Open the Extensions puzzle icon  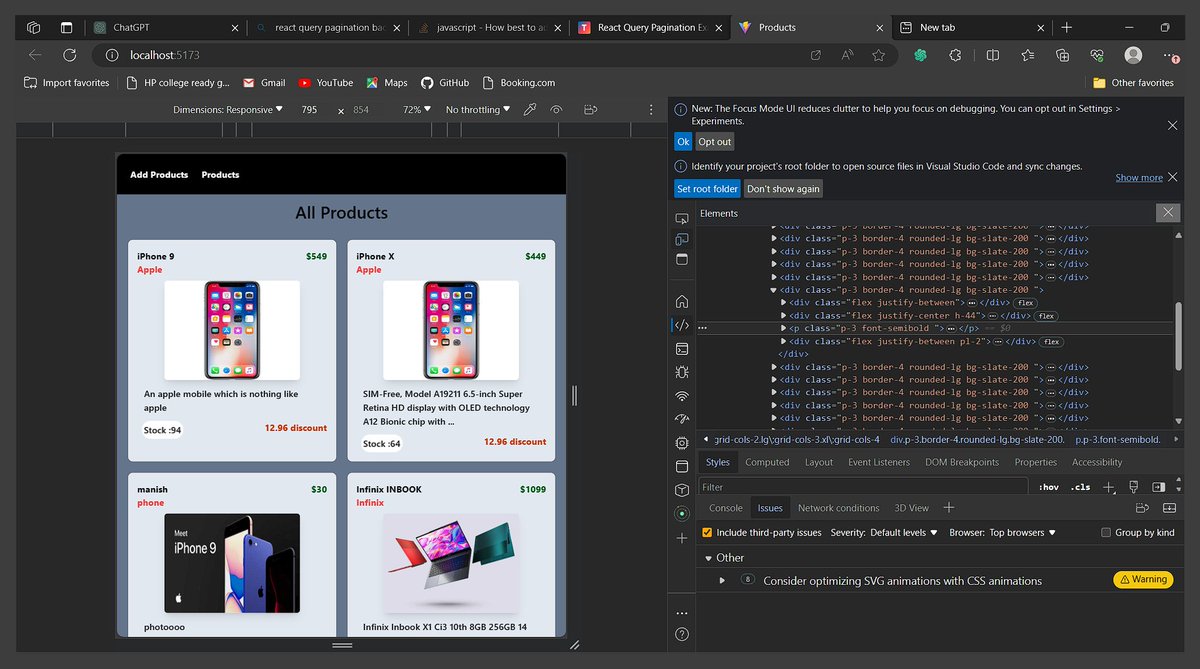tap(955, 55)
